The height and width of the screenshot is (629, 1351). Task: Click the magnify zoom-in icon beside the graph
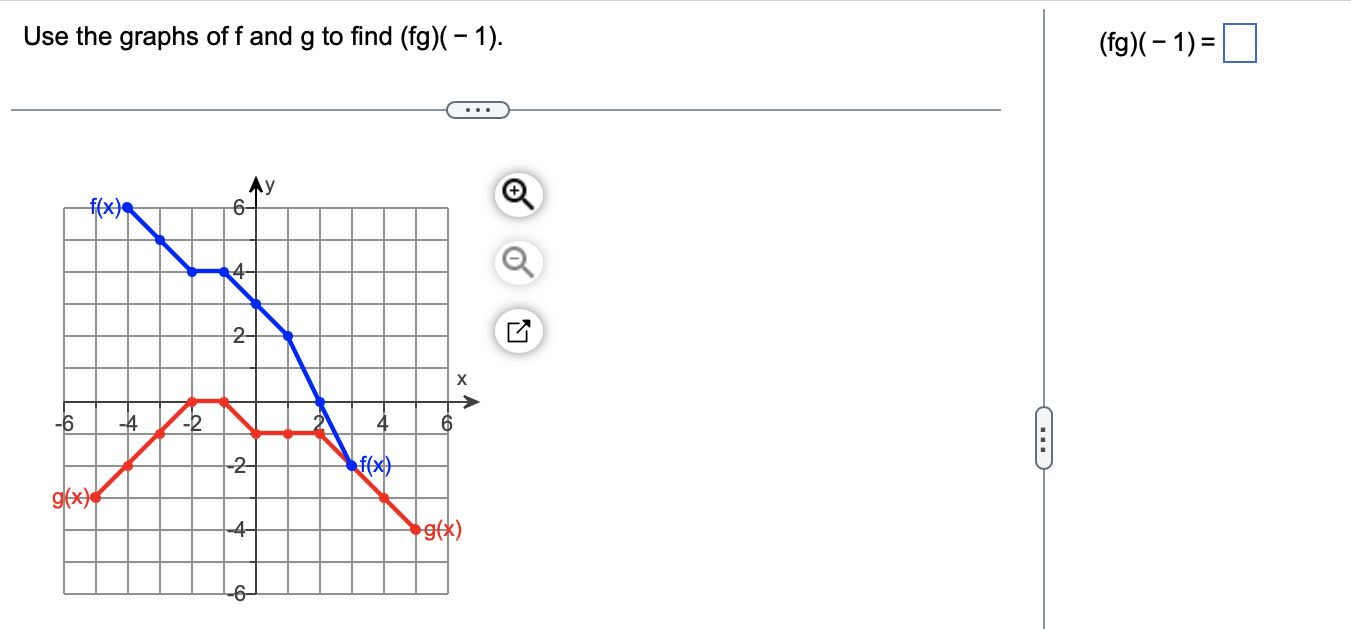518,193
